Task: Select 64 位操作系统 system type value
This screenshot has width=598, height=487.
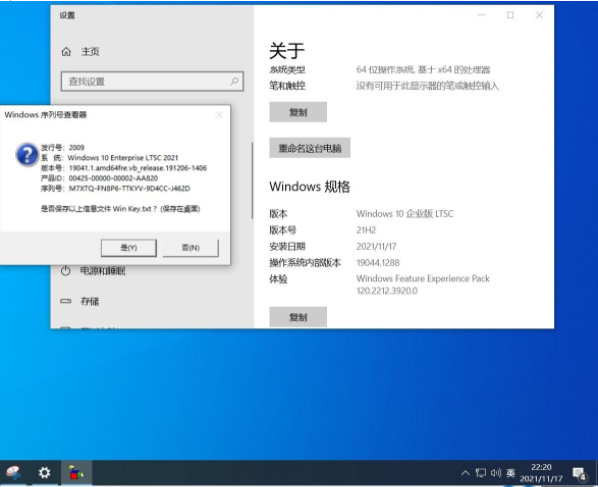Action: coord(423,70)
